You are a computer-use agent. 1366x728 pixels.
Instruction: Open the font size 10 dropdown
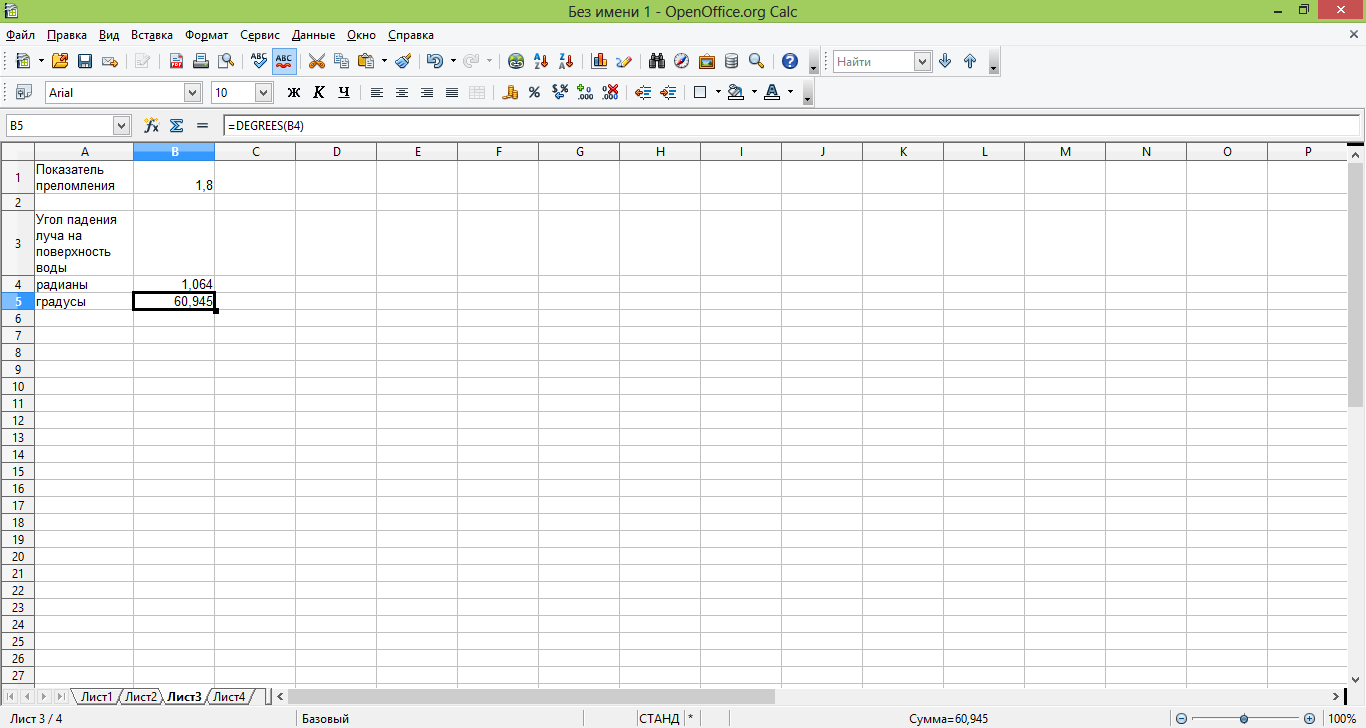point(264,92)
